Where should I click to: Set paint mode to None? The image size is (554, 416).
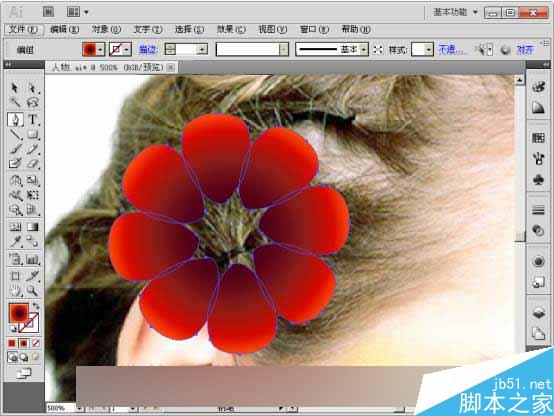(35, 343)
